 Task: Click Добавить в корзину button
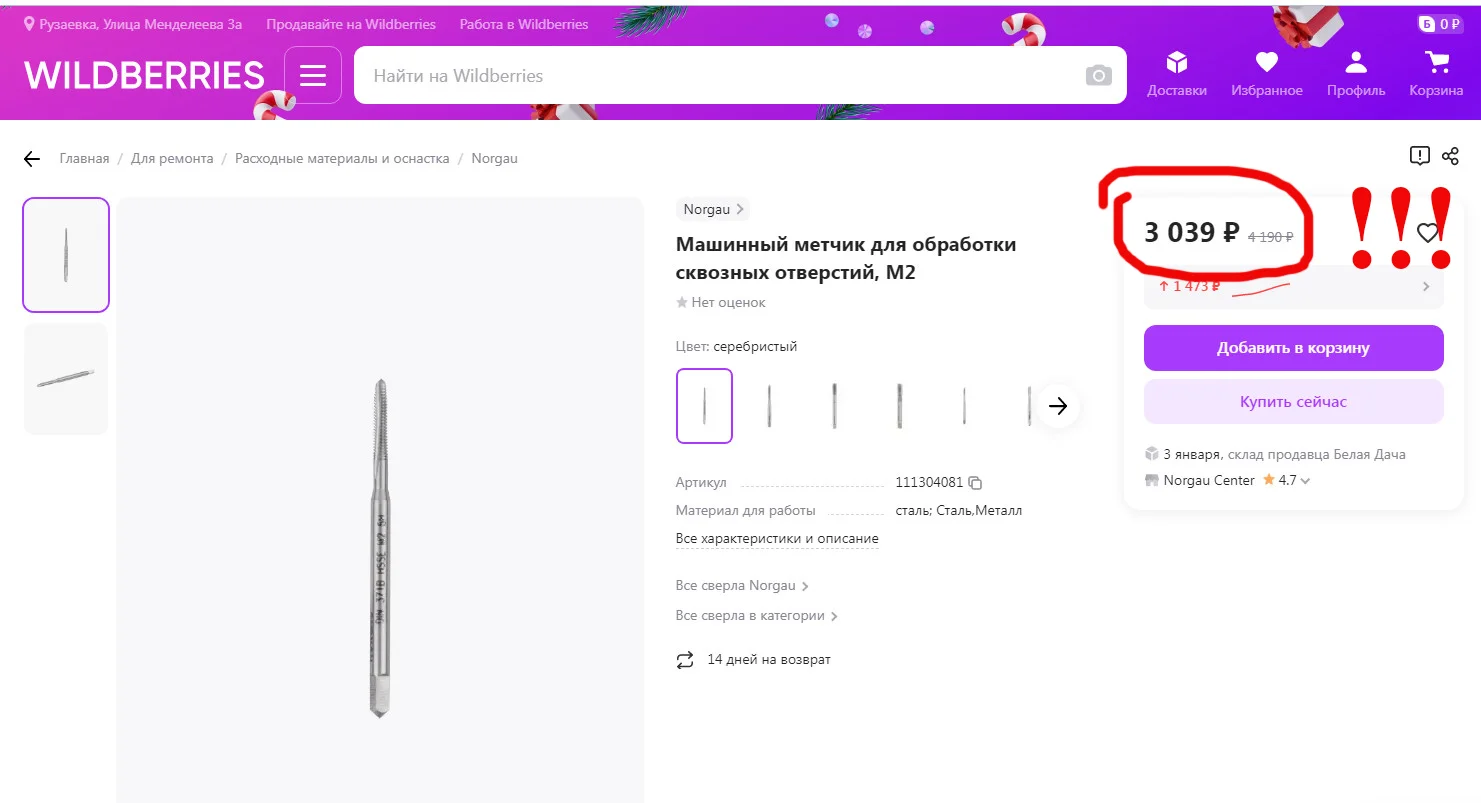coord(1293,348)
